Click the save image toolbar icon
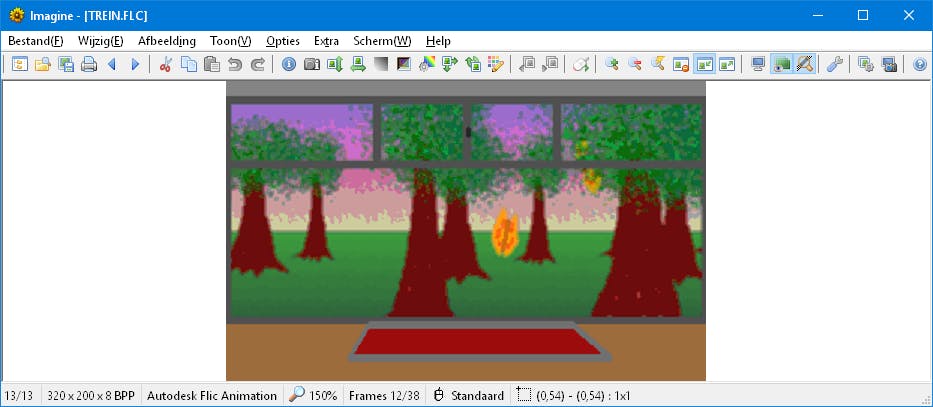The height and width of the screenshot is (407, 933). [x=66, y=64]
